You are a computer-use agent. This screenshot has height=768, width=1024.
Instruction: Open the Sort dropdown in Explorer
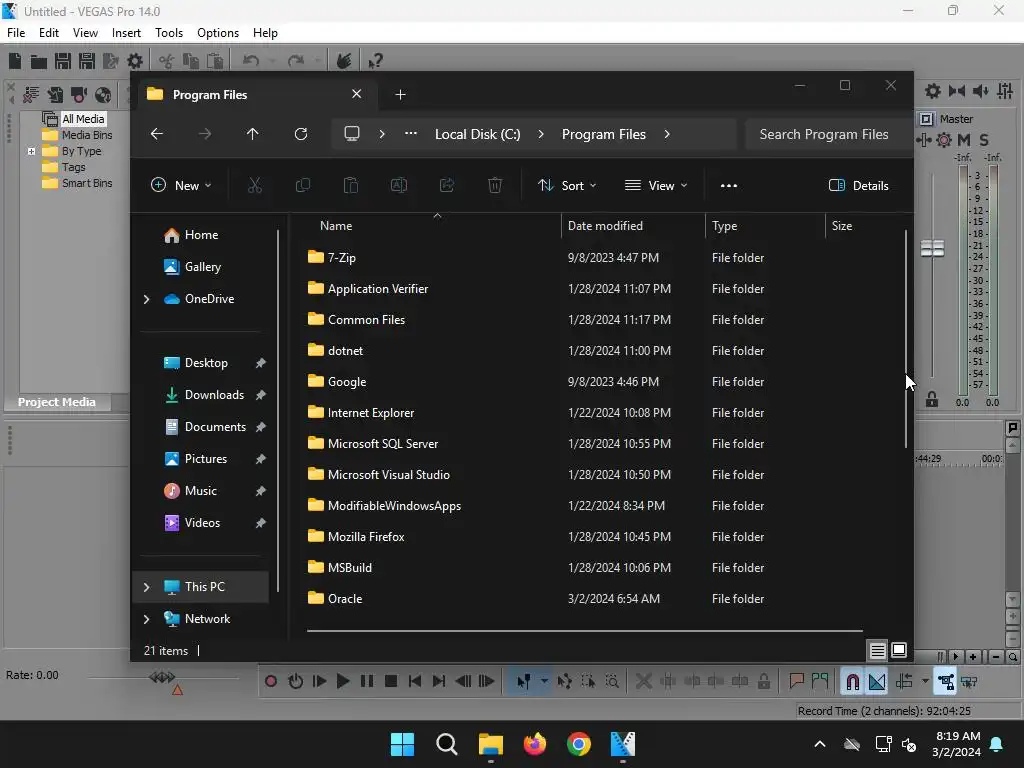pos(567,185)
